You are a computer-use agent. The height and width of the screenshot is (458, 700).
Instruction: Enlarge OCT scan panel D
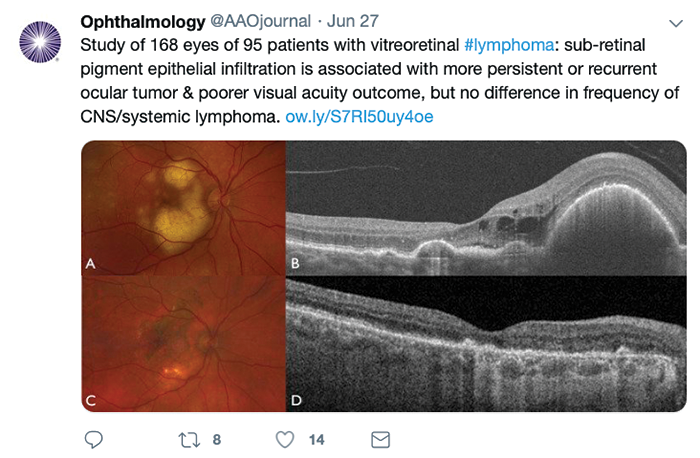(x=486, y=343)
